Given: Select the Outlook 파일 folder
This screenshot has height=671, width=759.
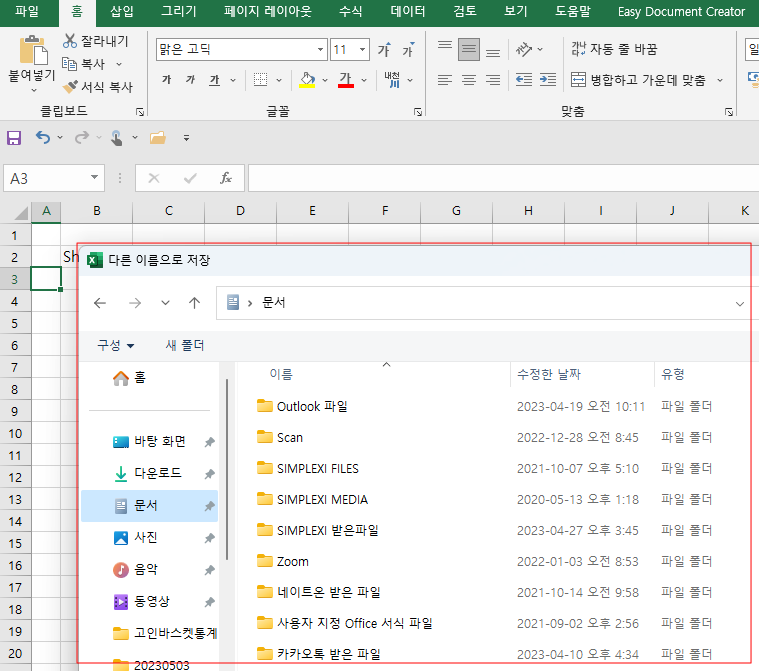Looking at the screenshot, I should (x=302, y=406).
